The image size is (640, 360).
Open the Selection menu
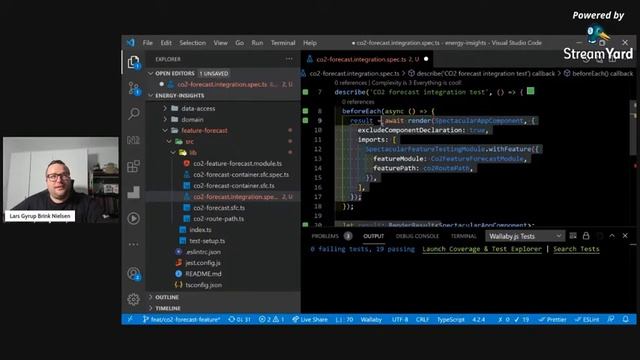tap(193, 42)
